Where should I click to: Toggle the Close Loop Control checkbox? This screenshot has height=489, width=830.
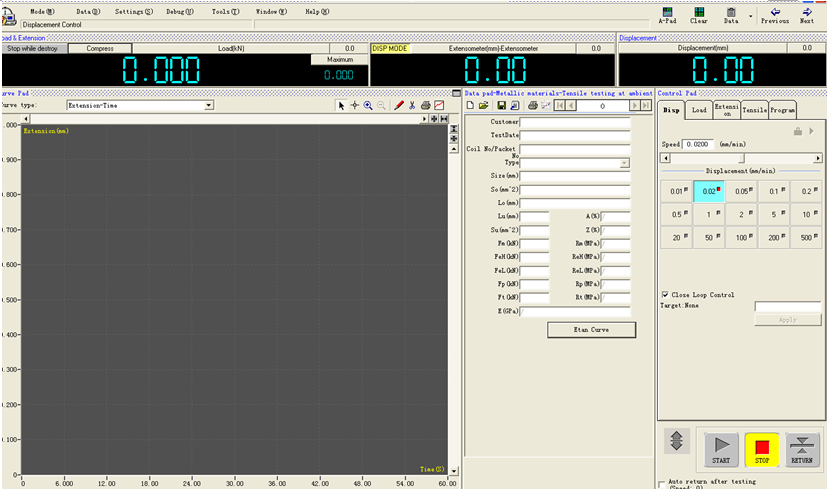[665, 295]
